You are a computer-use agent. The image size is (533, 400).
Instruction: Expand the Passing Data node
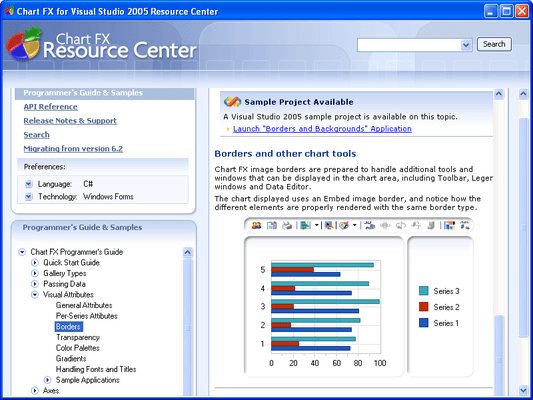point(35,284)
